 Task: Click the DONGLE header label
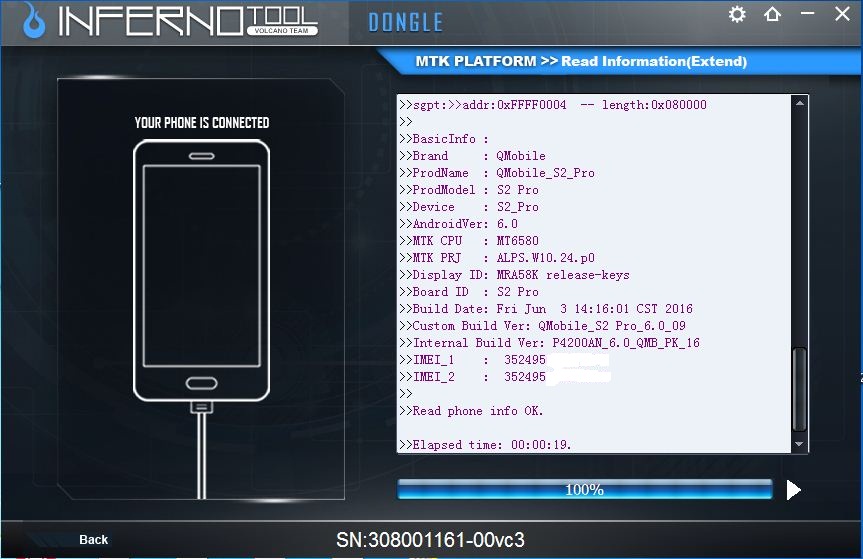coord(405,23)
